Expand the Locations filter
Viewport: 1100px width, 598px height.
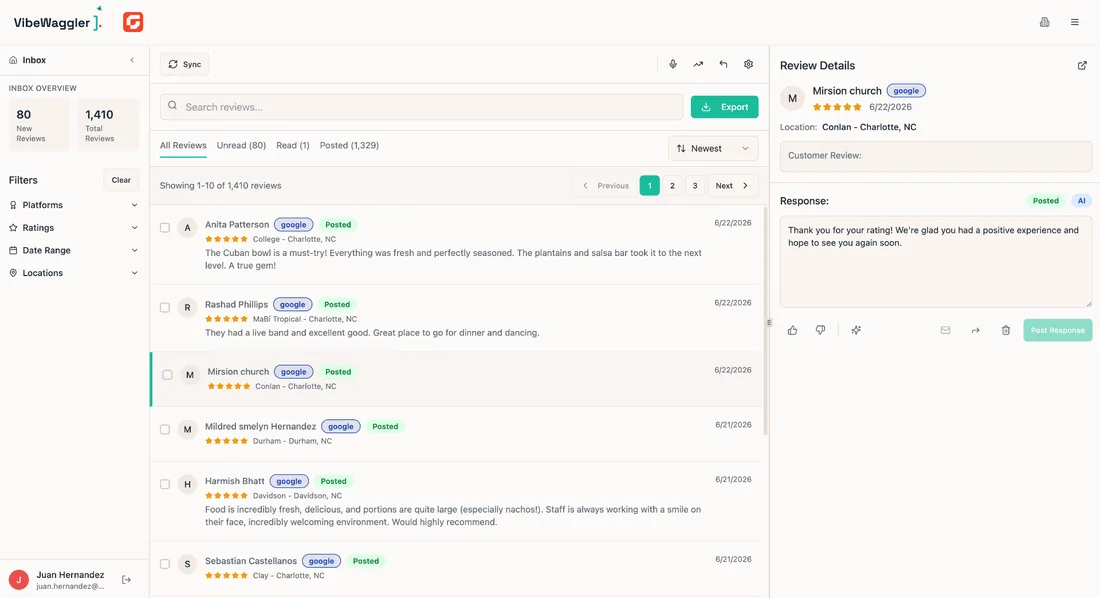pyautogui.click(x=74, y=273)
